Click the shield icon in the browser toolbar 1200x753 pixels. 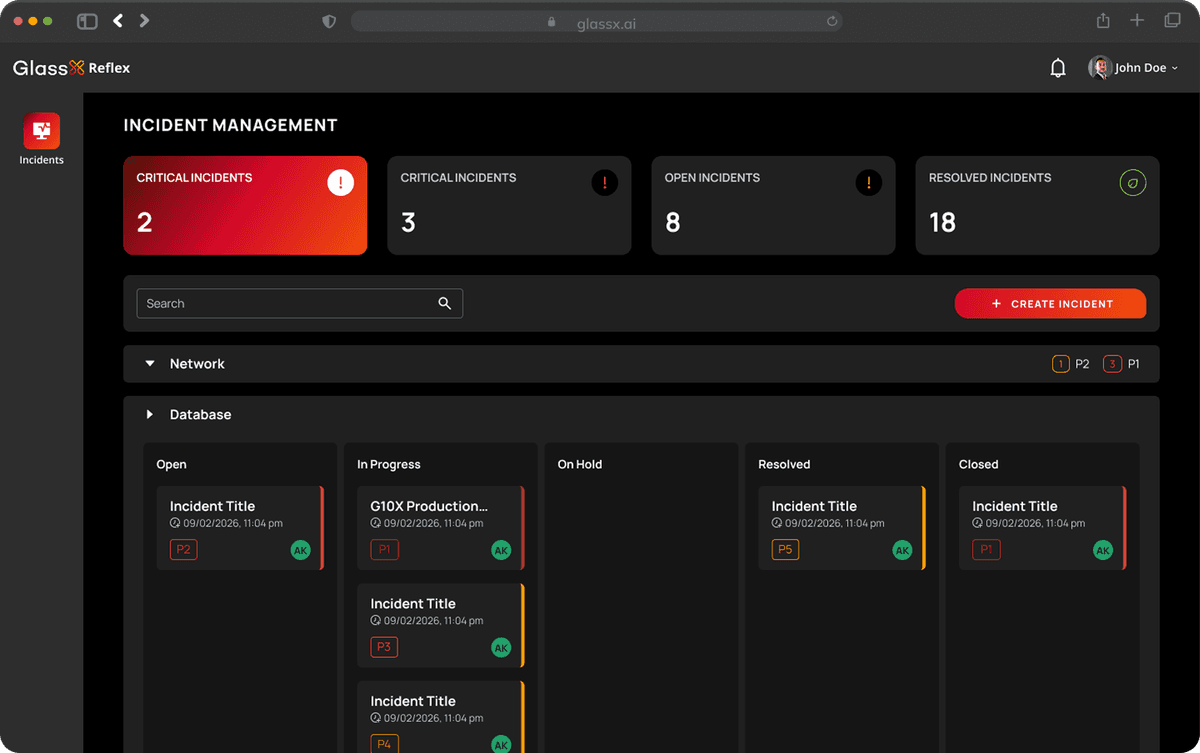pyautogui.click(x=328, y=20)
